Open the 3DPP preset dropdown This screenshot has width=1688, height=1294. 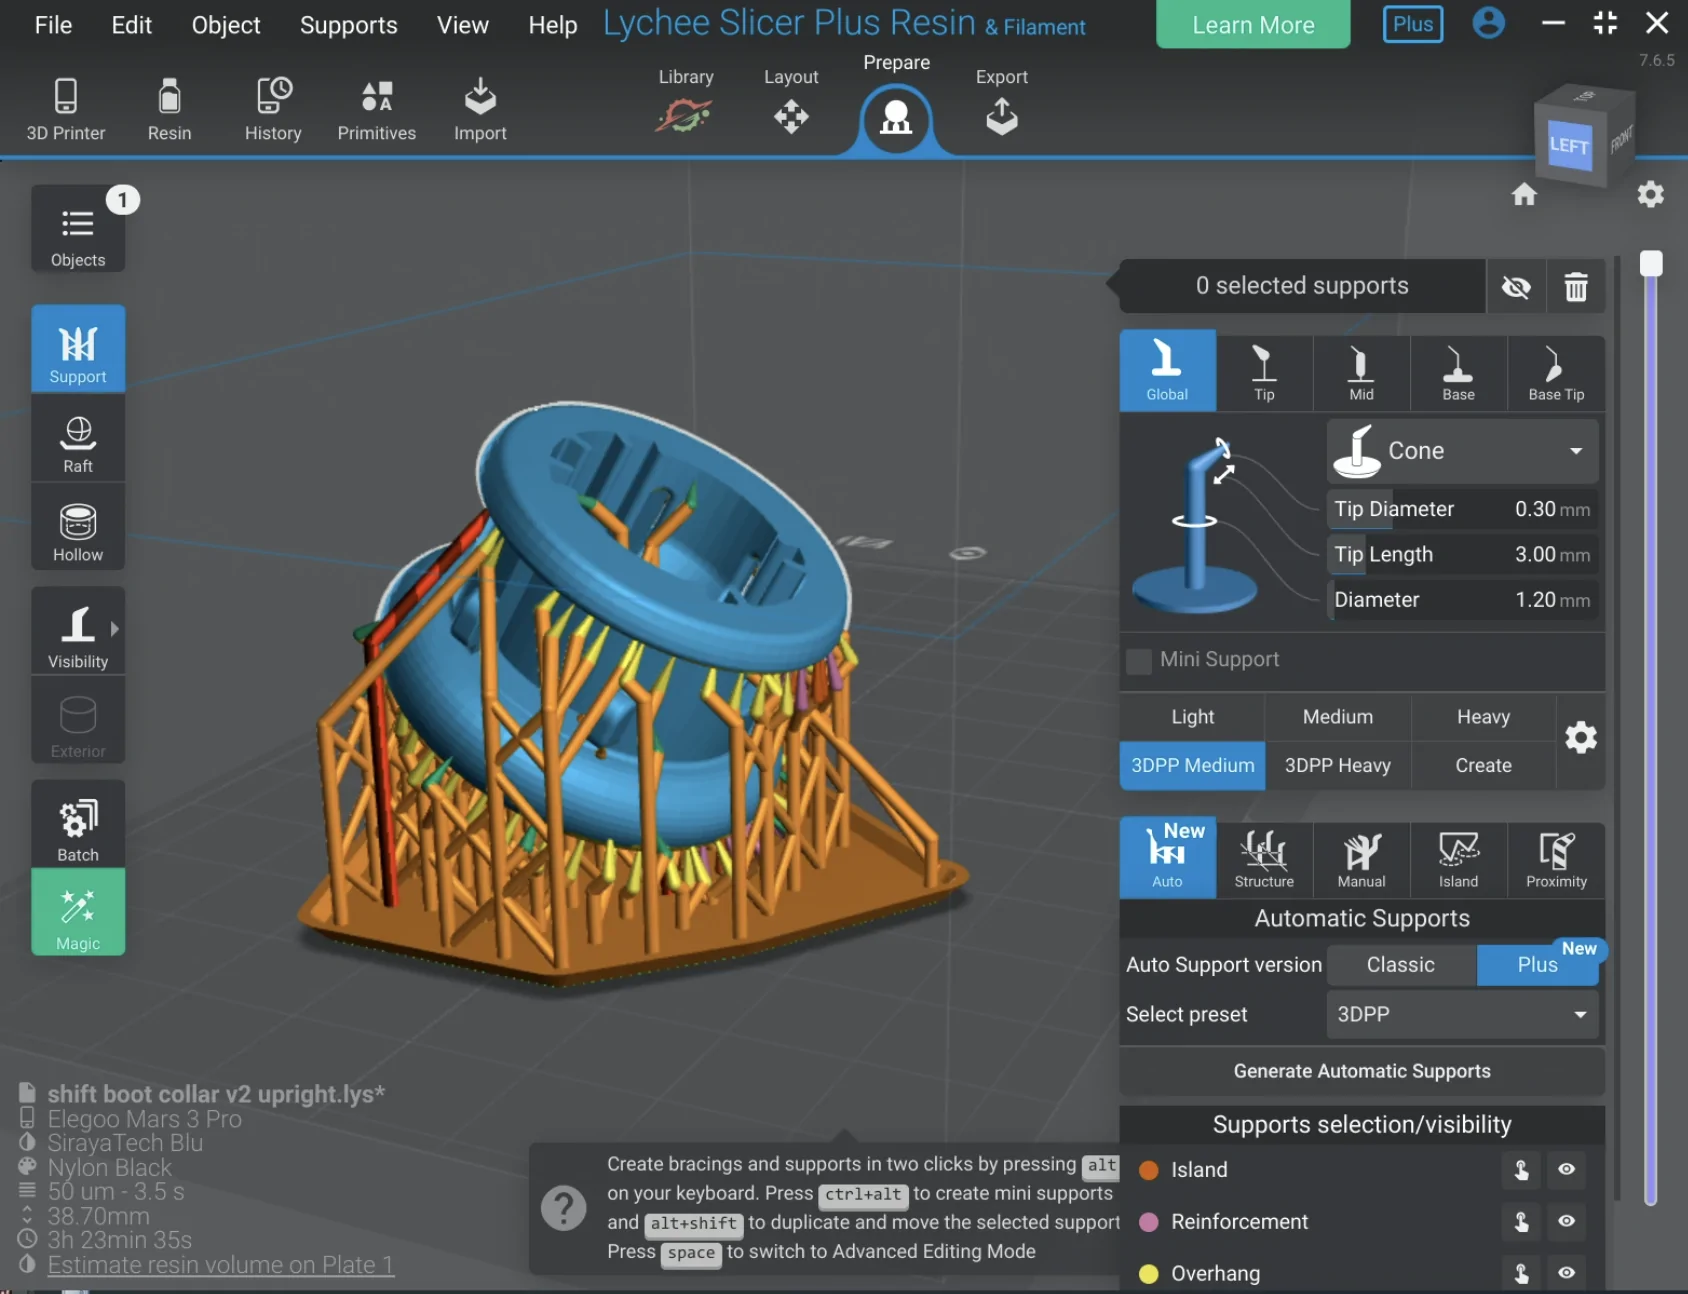[x=1462, y=1014]
